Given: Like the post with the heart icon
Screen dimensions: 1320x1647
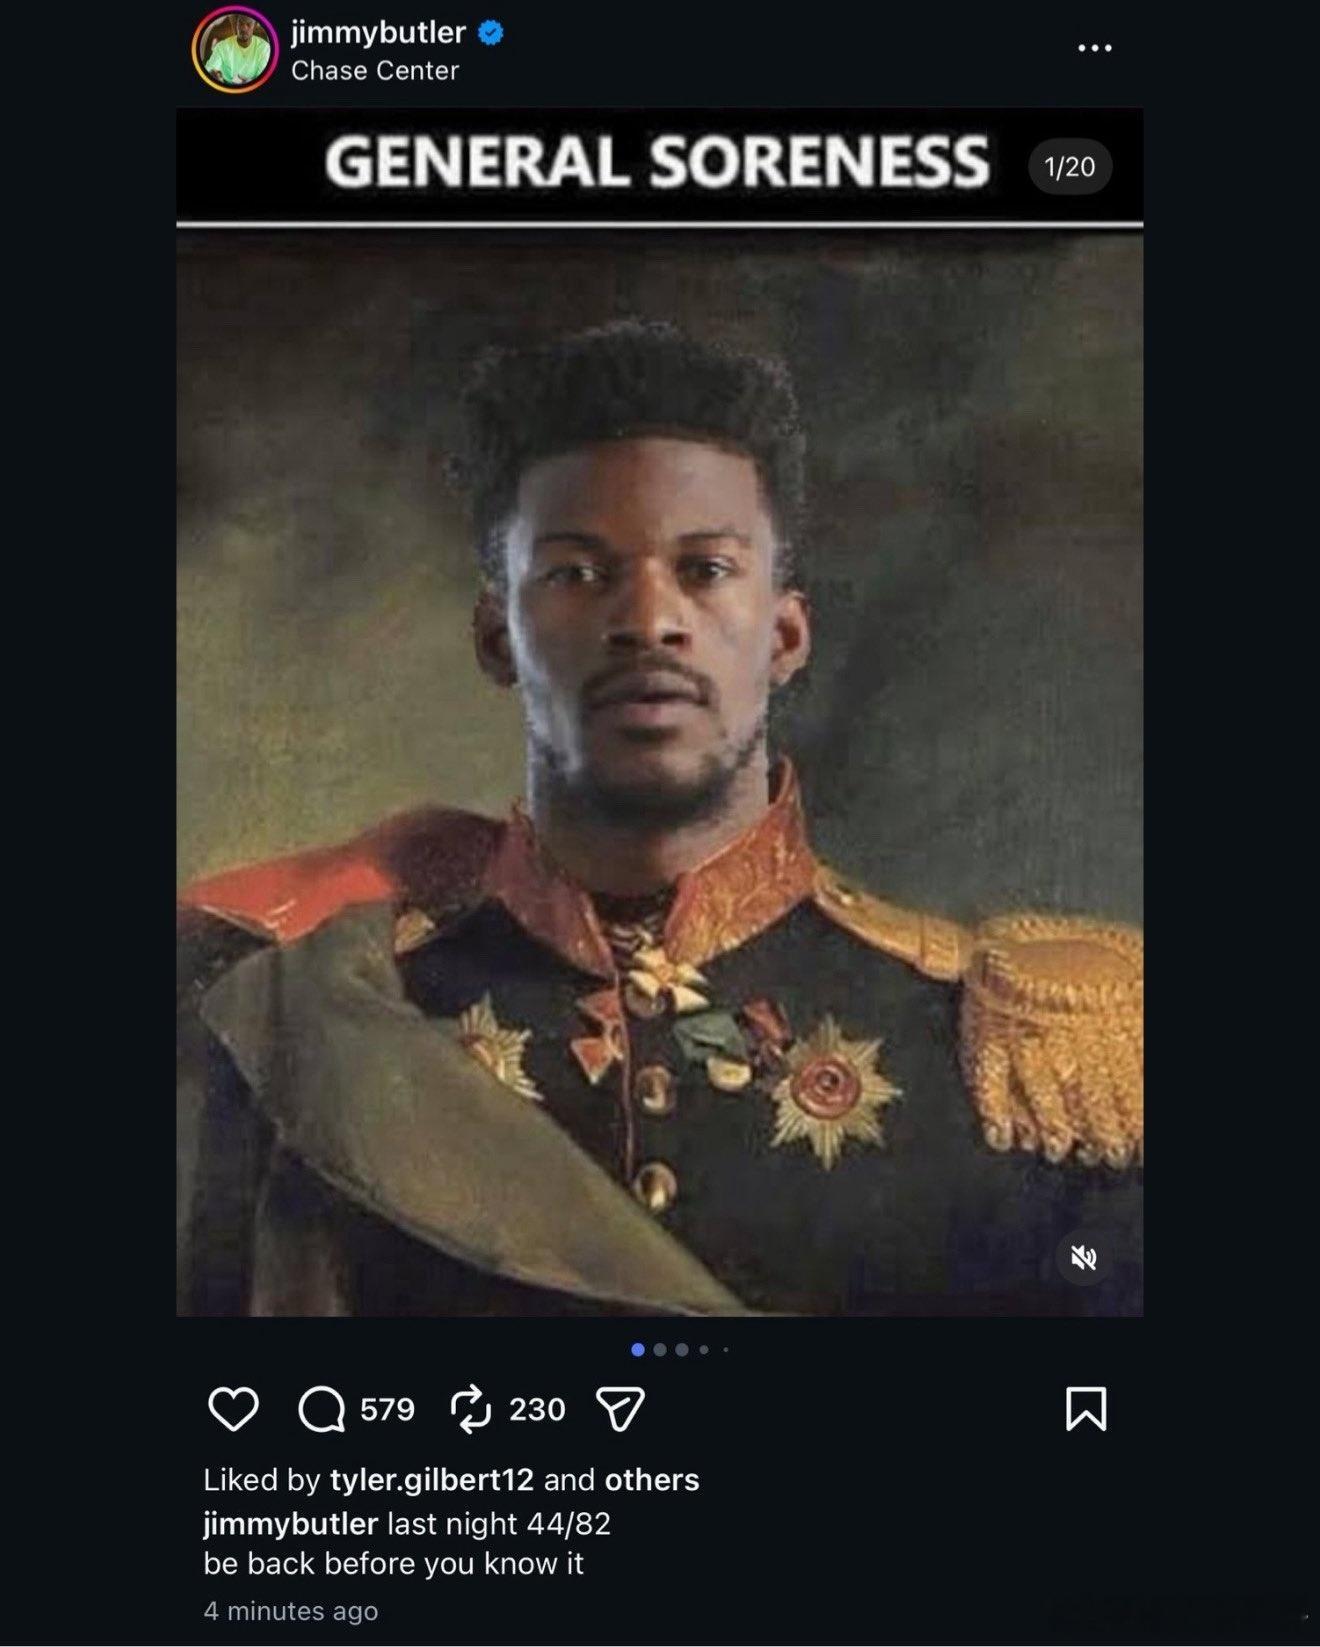Looking at the screenshot, I should point(233,1409).
